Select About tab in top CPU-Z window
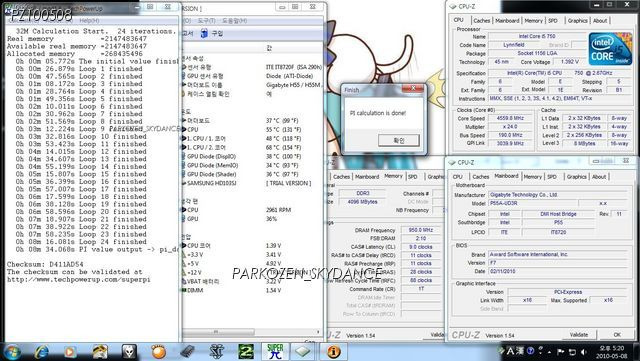 click(x=600, y=20)
